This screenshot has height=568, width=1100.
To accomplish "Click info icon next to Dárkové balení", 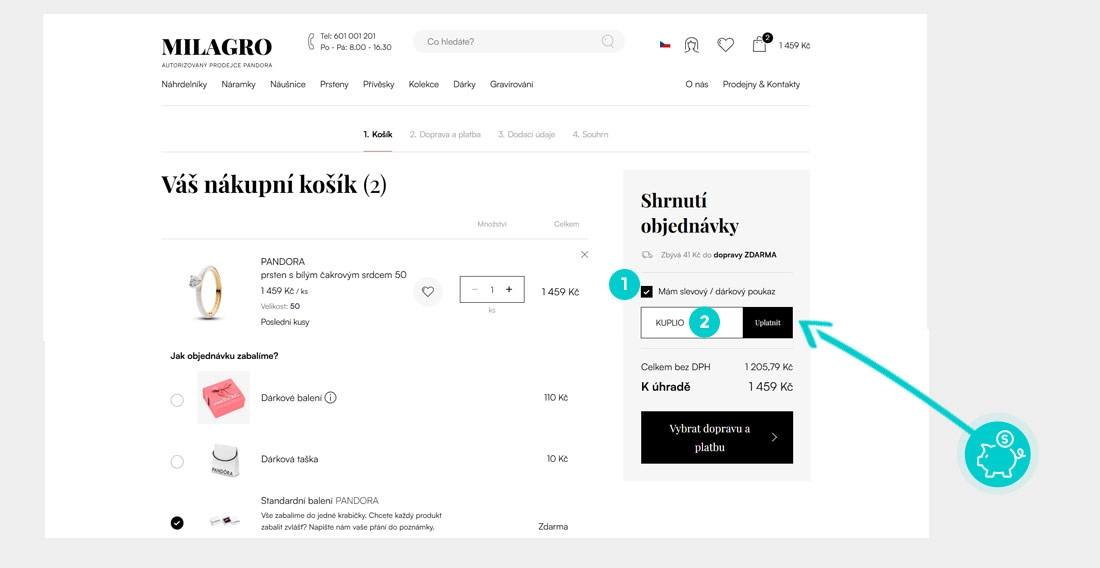I will [331, 398].
